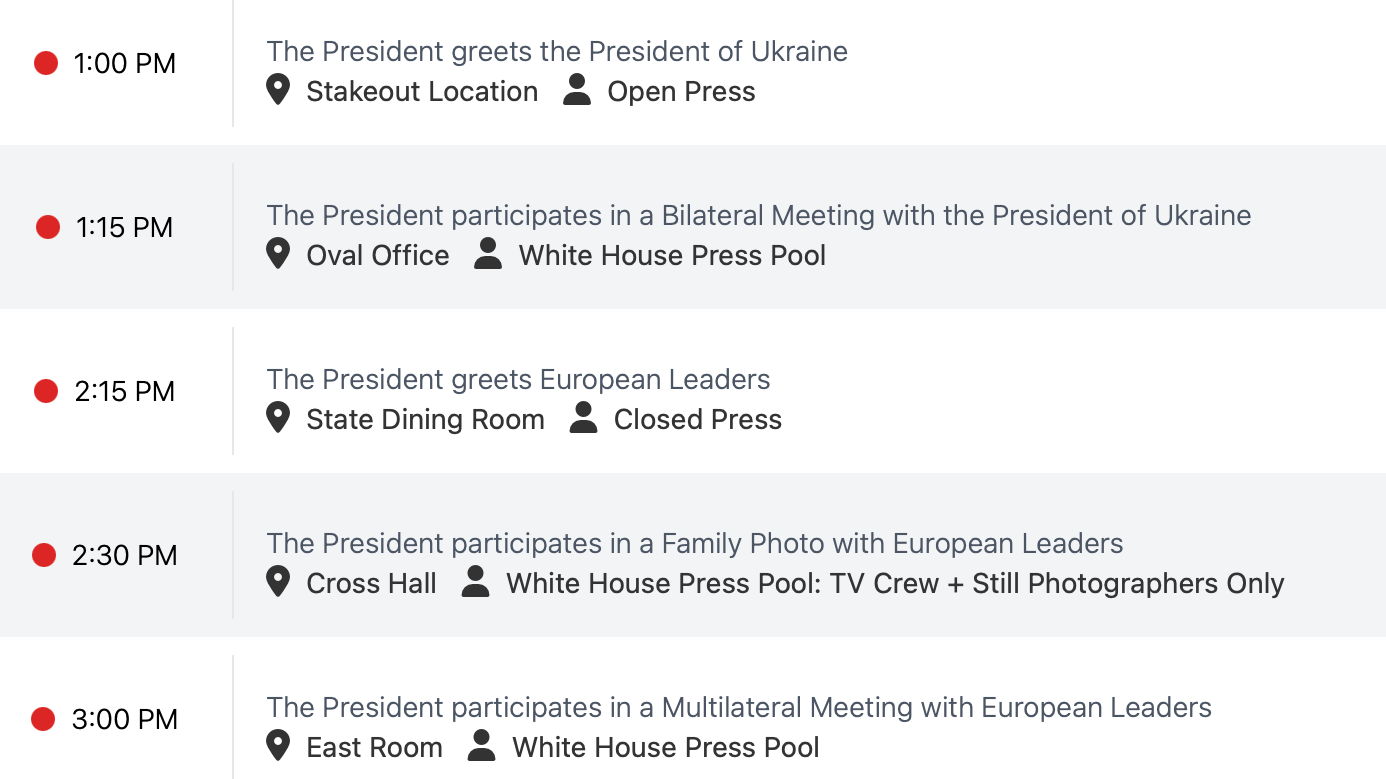Click the red dot beside 1:00 PM
This screenshot has height=779, width=1386.
tap(46, 63)
